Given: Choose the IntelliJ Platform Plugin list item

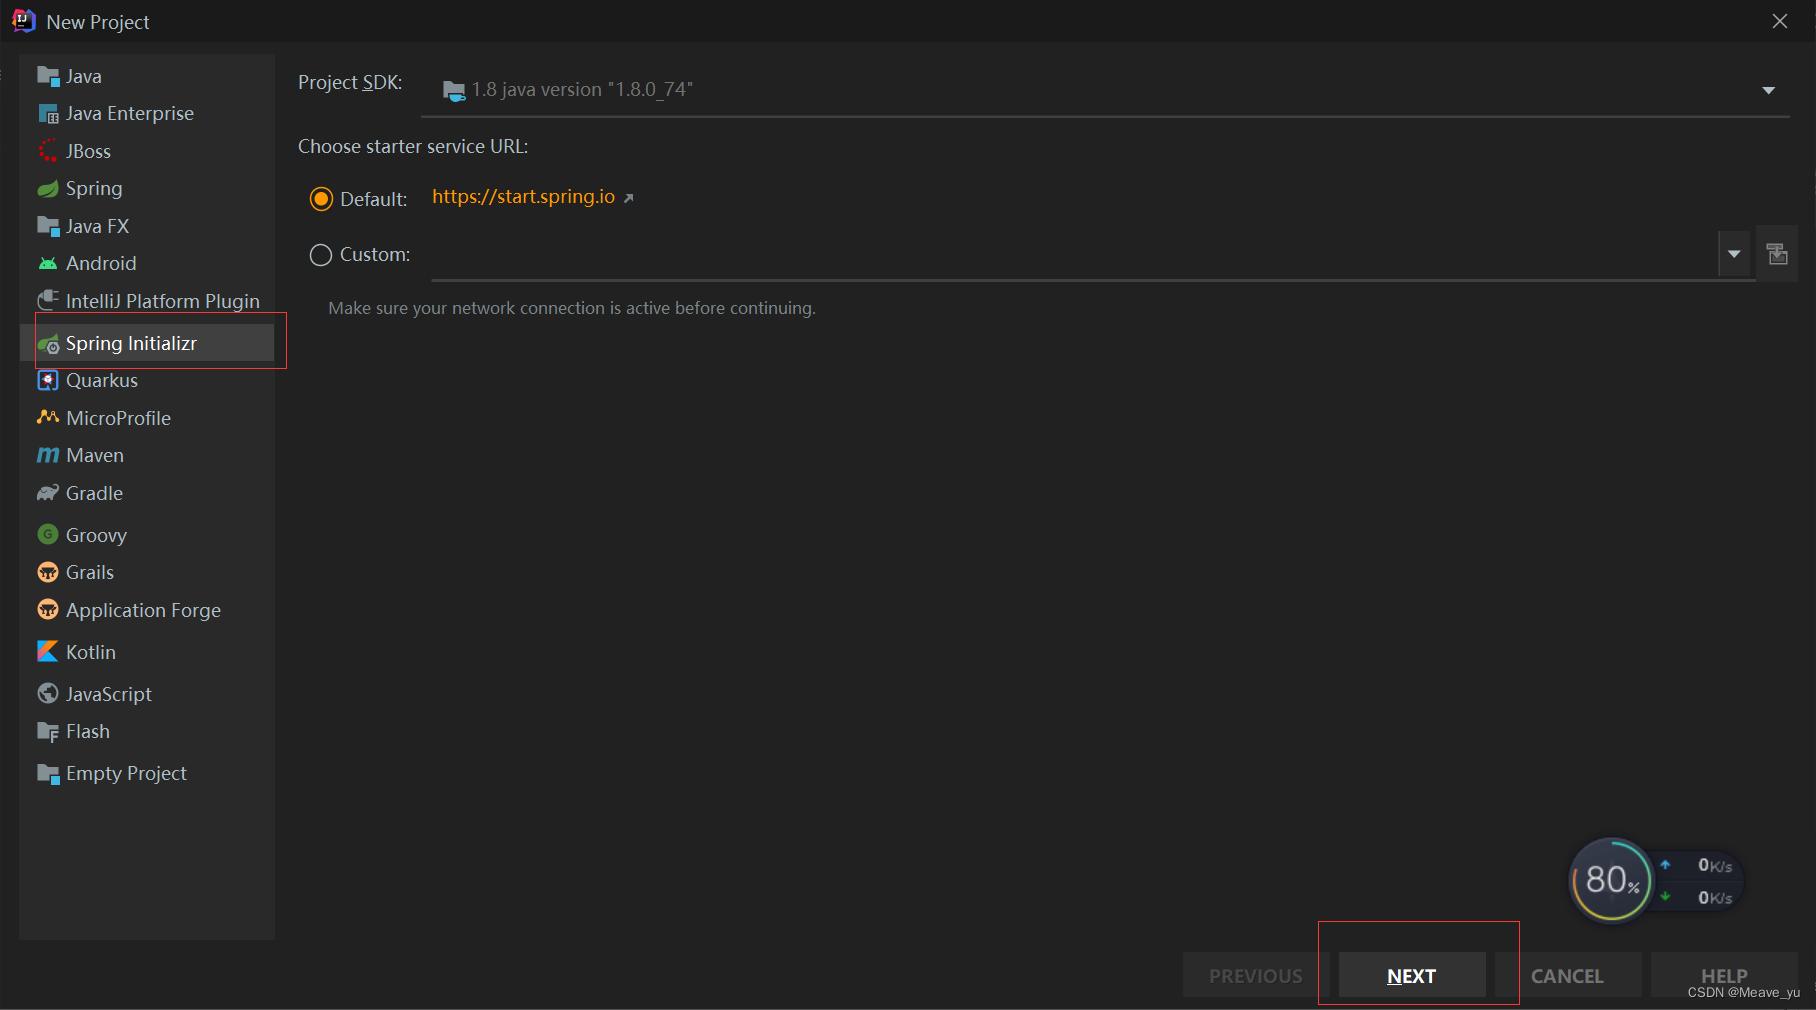Looking at the screenshot, I should tap(147, 301).
